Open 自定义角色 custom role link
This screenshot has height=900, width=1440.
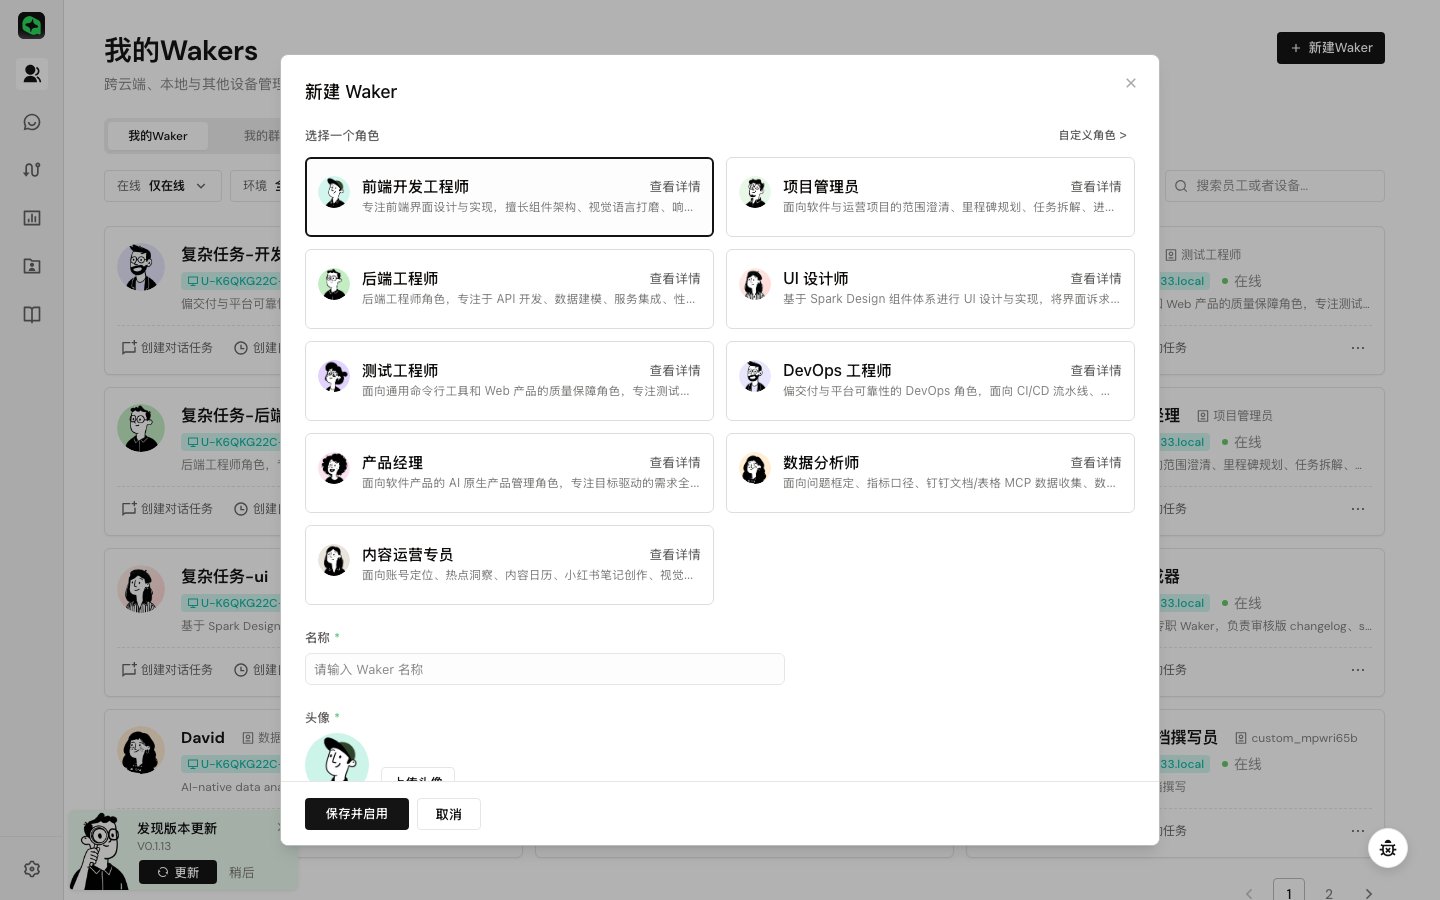(x=1092, y=135)
